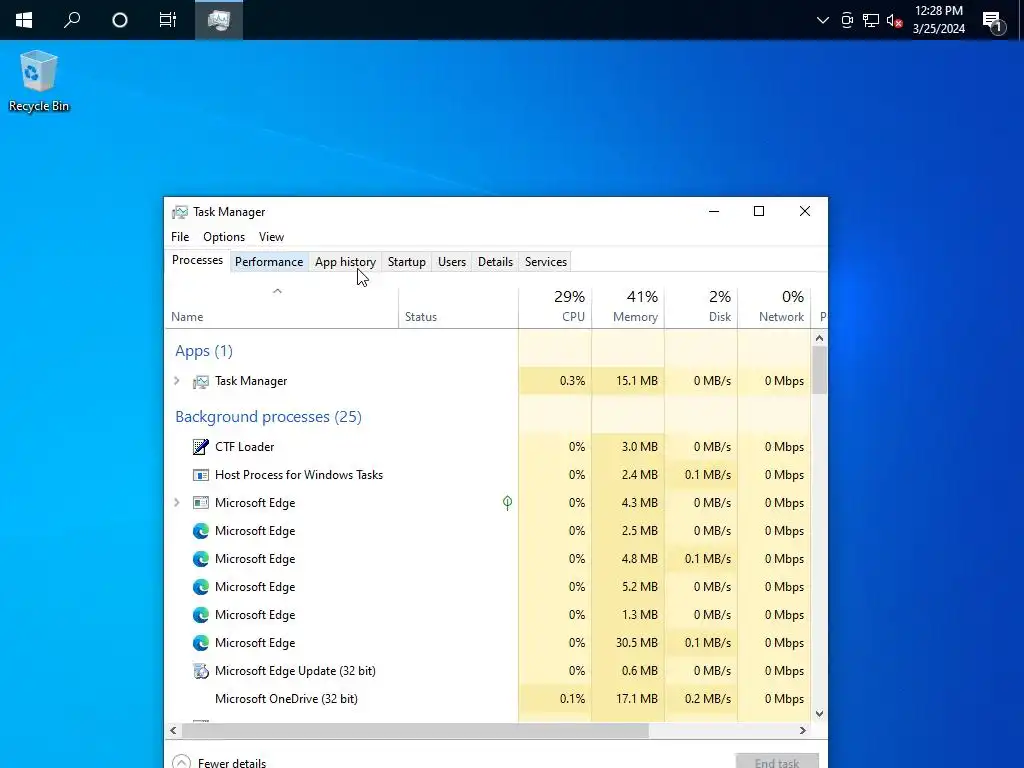Viewport: 1024px width, 768px height.
Task: Switch to the App history tab
Action: point(345,262)
